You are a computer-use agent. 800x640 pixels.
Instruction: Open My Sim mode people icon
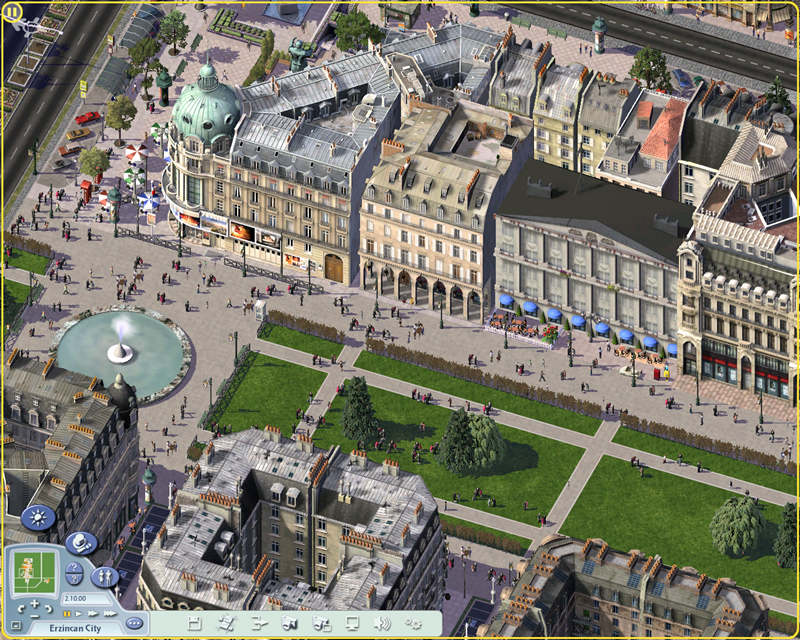(x=105, y=577)
